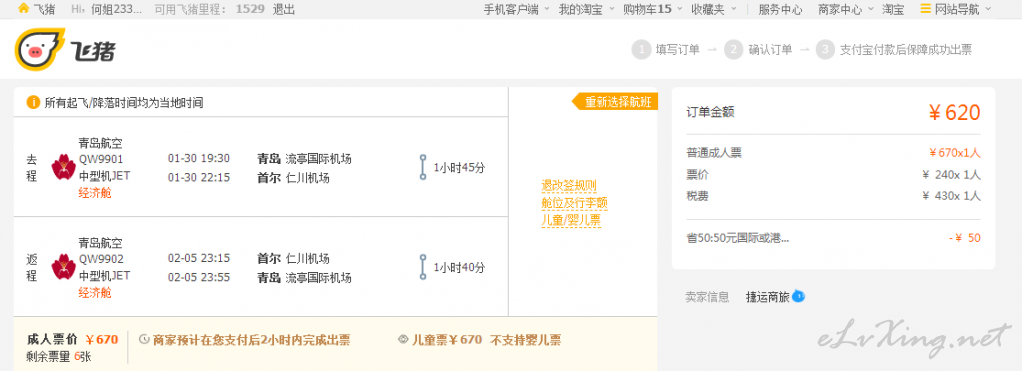
Task: Click the 网站导航 menu icon
Action: tap(926, 9)
